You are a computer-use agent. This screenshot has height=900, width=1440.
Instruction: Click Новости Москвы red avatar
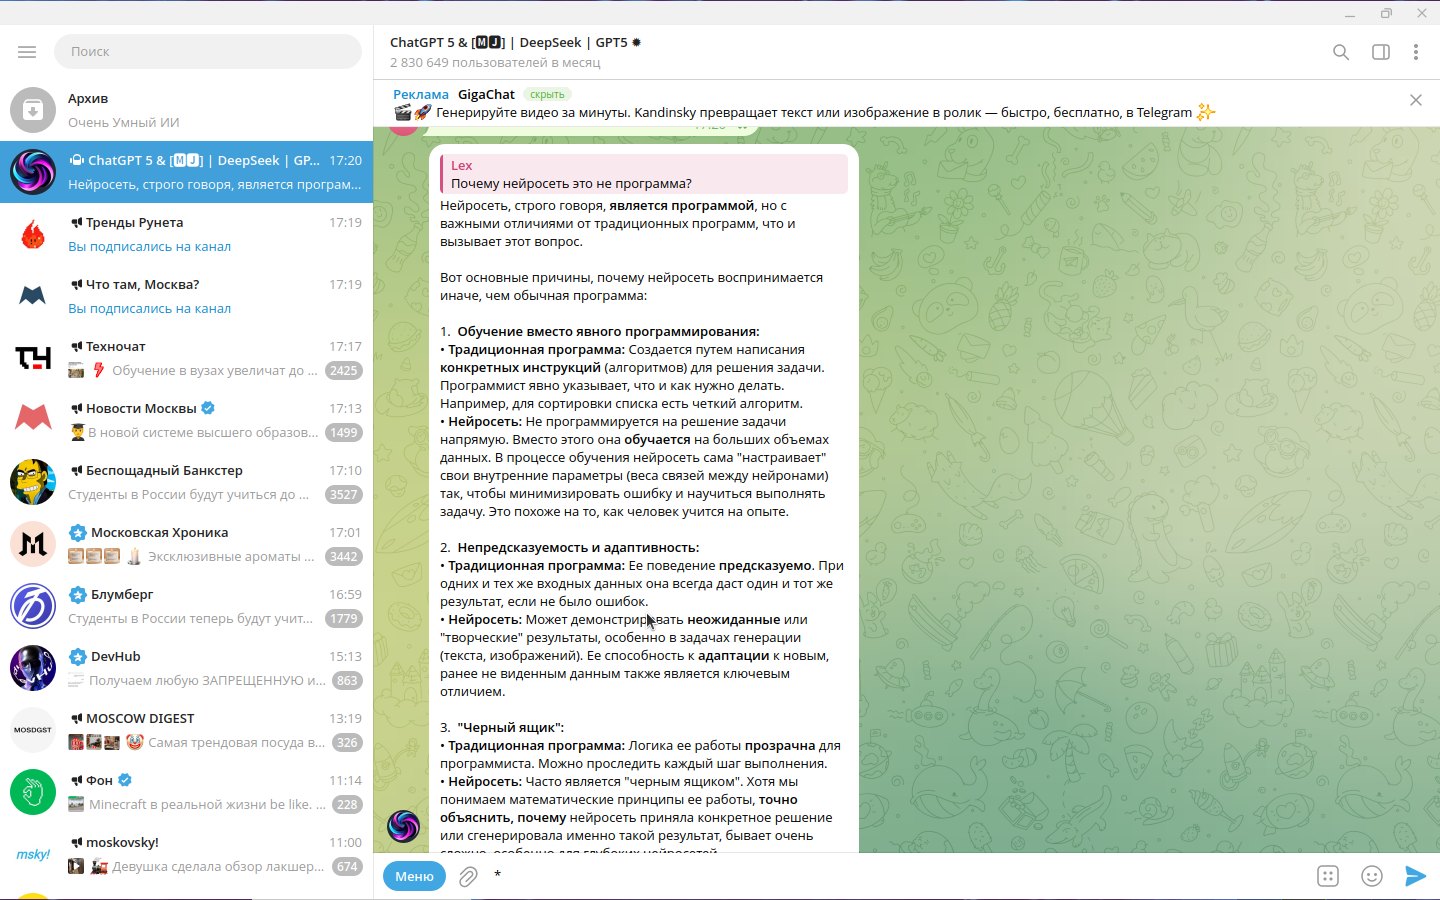tap(33, 420)
